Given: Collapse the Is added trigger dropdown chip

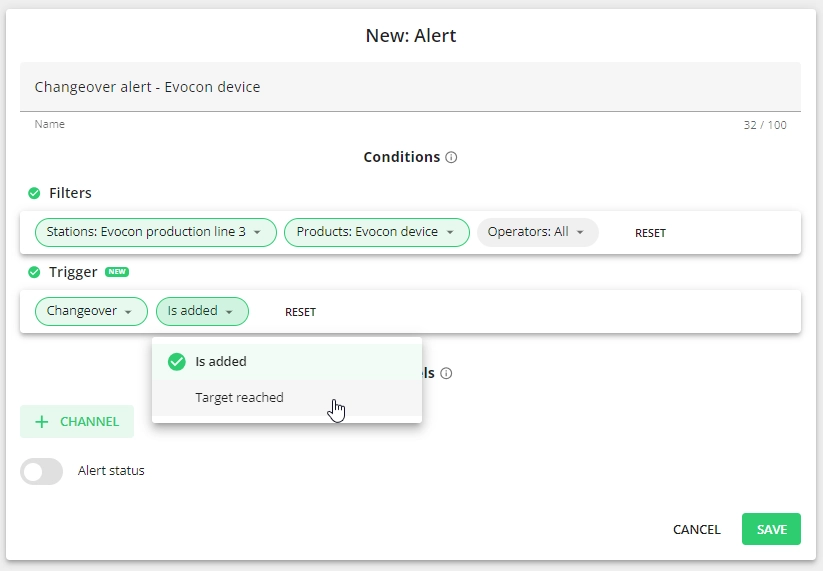Looking at the screenshot, I should (202, 312).
